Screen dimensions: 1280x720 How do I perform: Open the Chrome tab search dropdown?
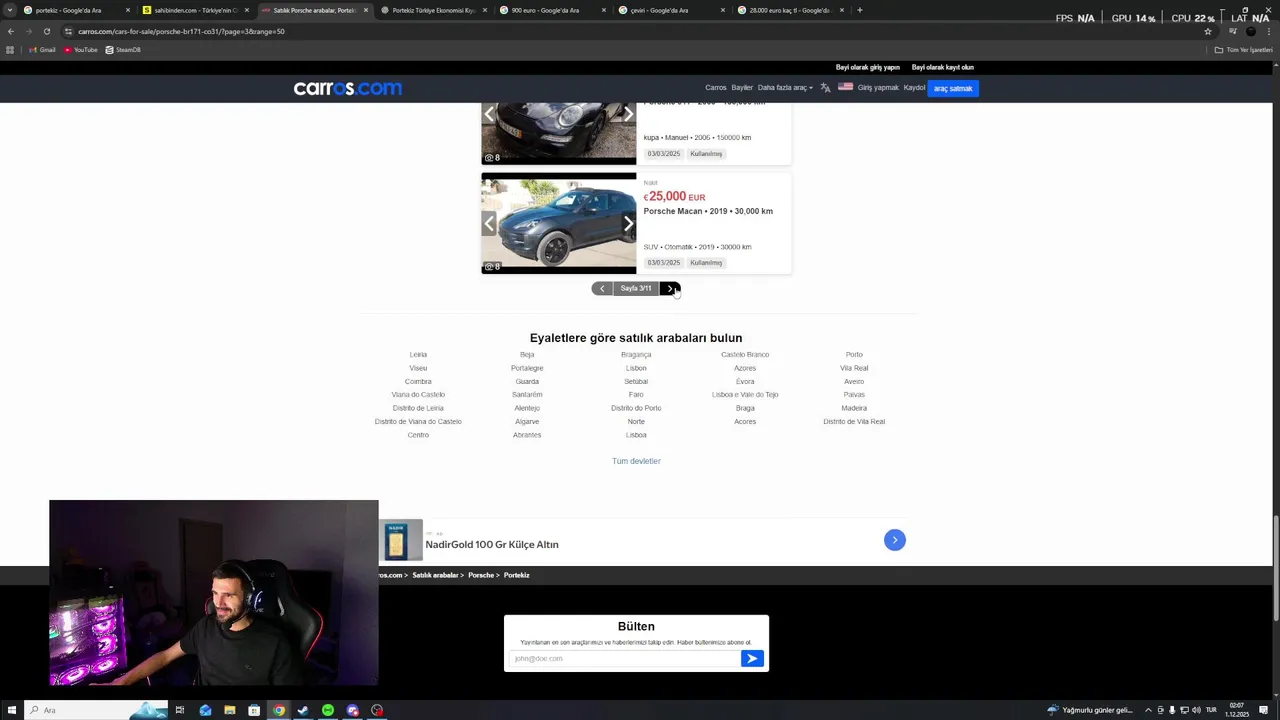(x=9, y=10)
